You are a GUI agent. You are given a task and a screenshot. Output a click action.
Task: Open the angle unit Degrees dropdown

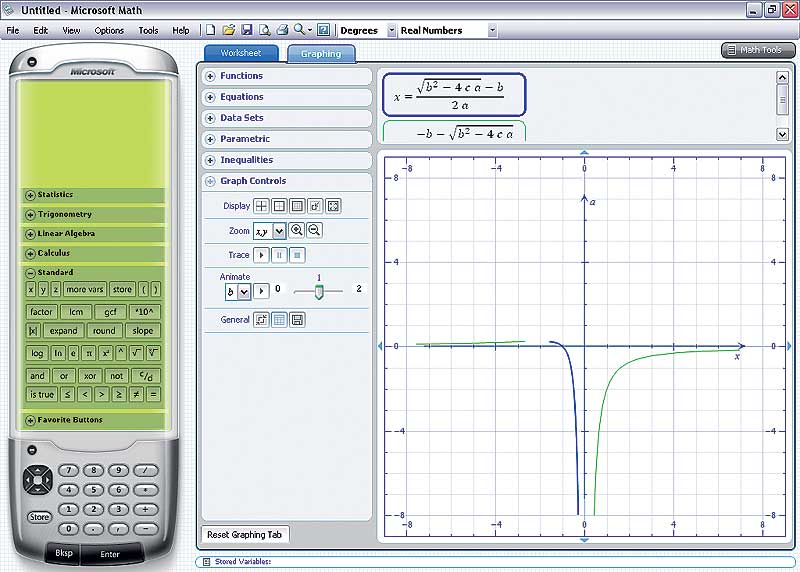391,31
